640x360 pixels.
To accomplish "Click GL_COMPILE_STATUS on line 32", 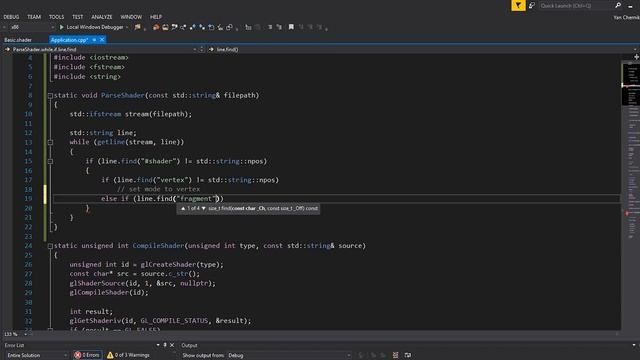I will tap(174, 321).
